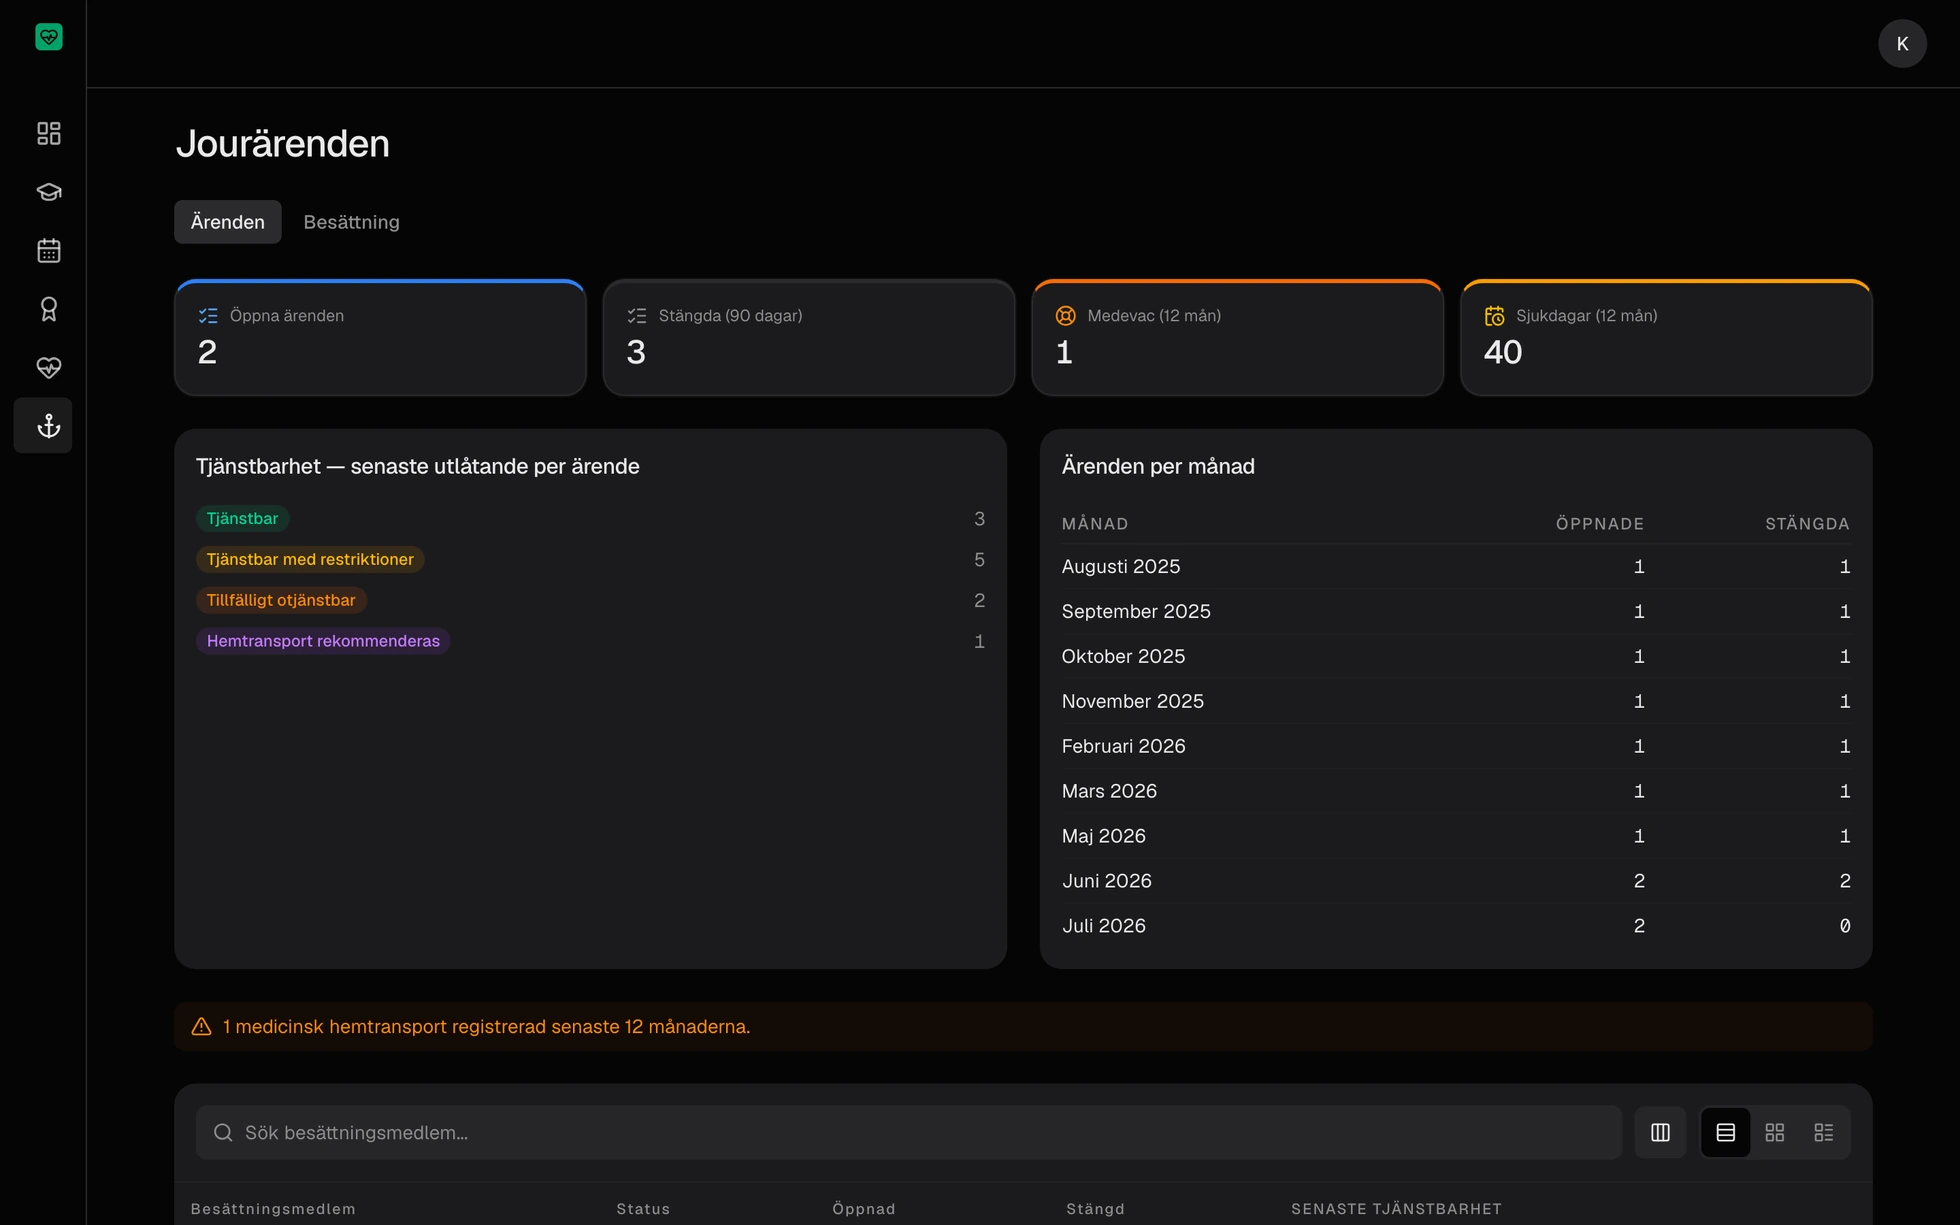The image size is (1960, 1225).
Task: Click the Stängd column header
Action: (x=1095, y=1209)
